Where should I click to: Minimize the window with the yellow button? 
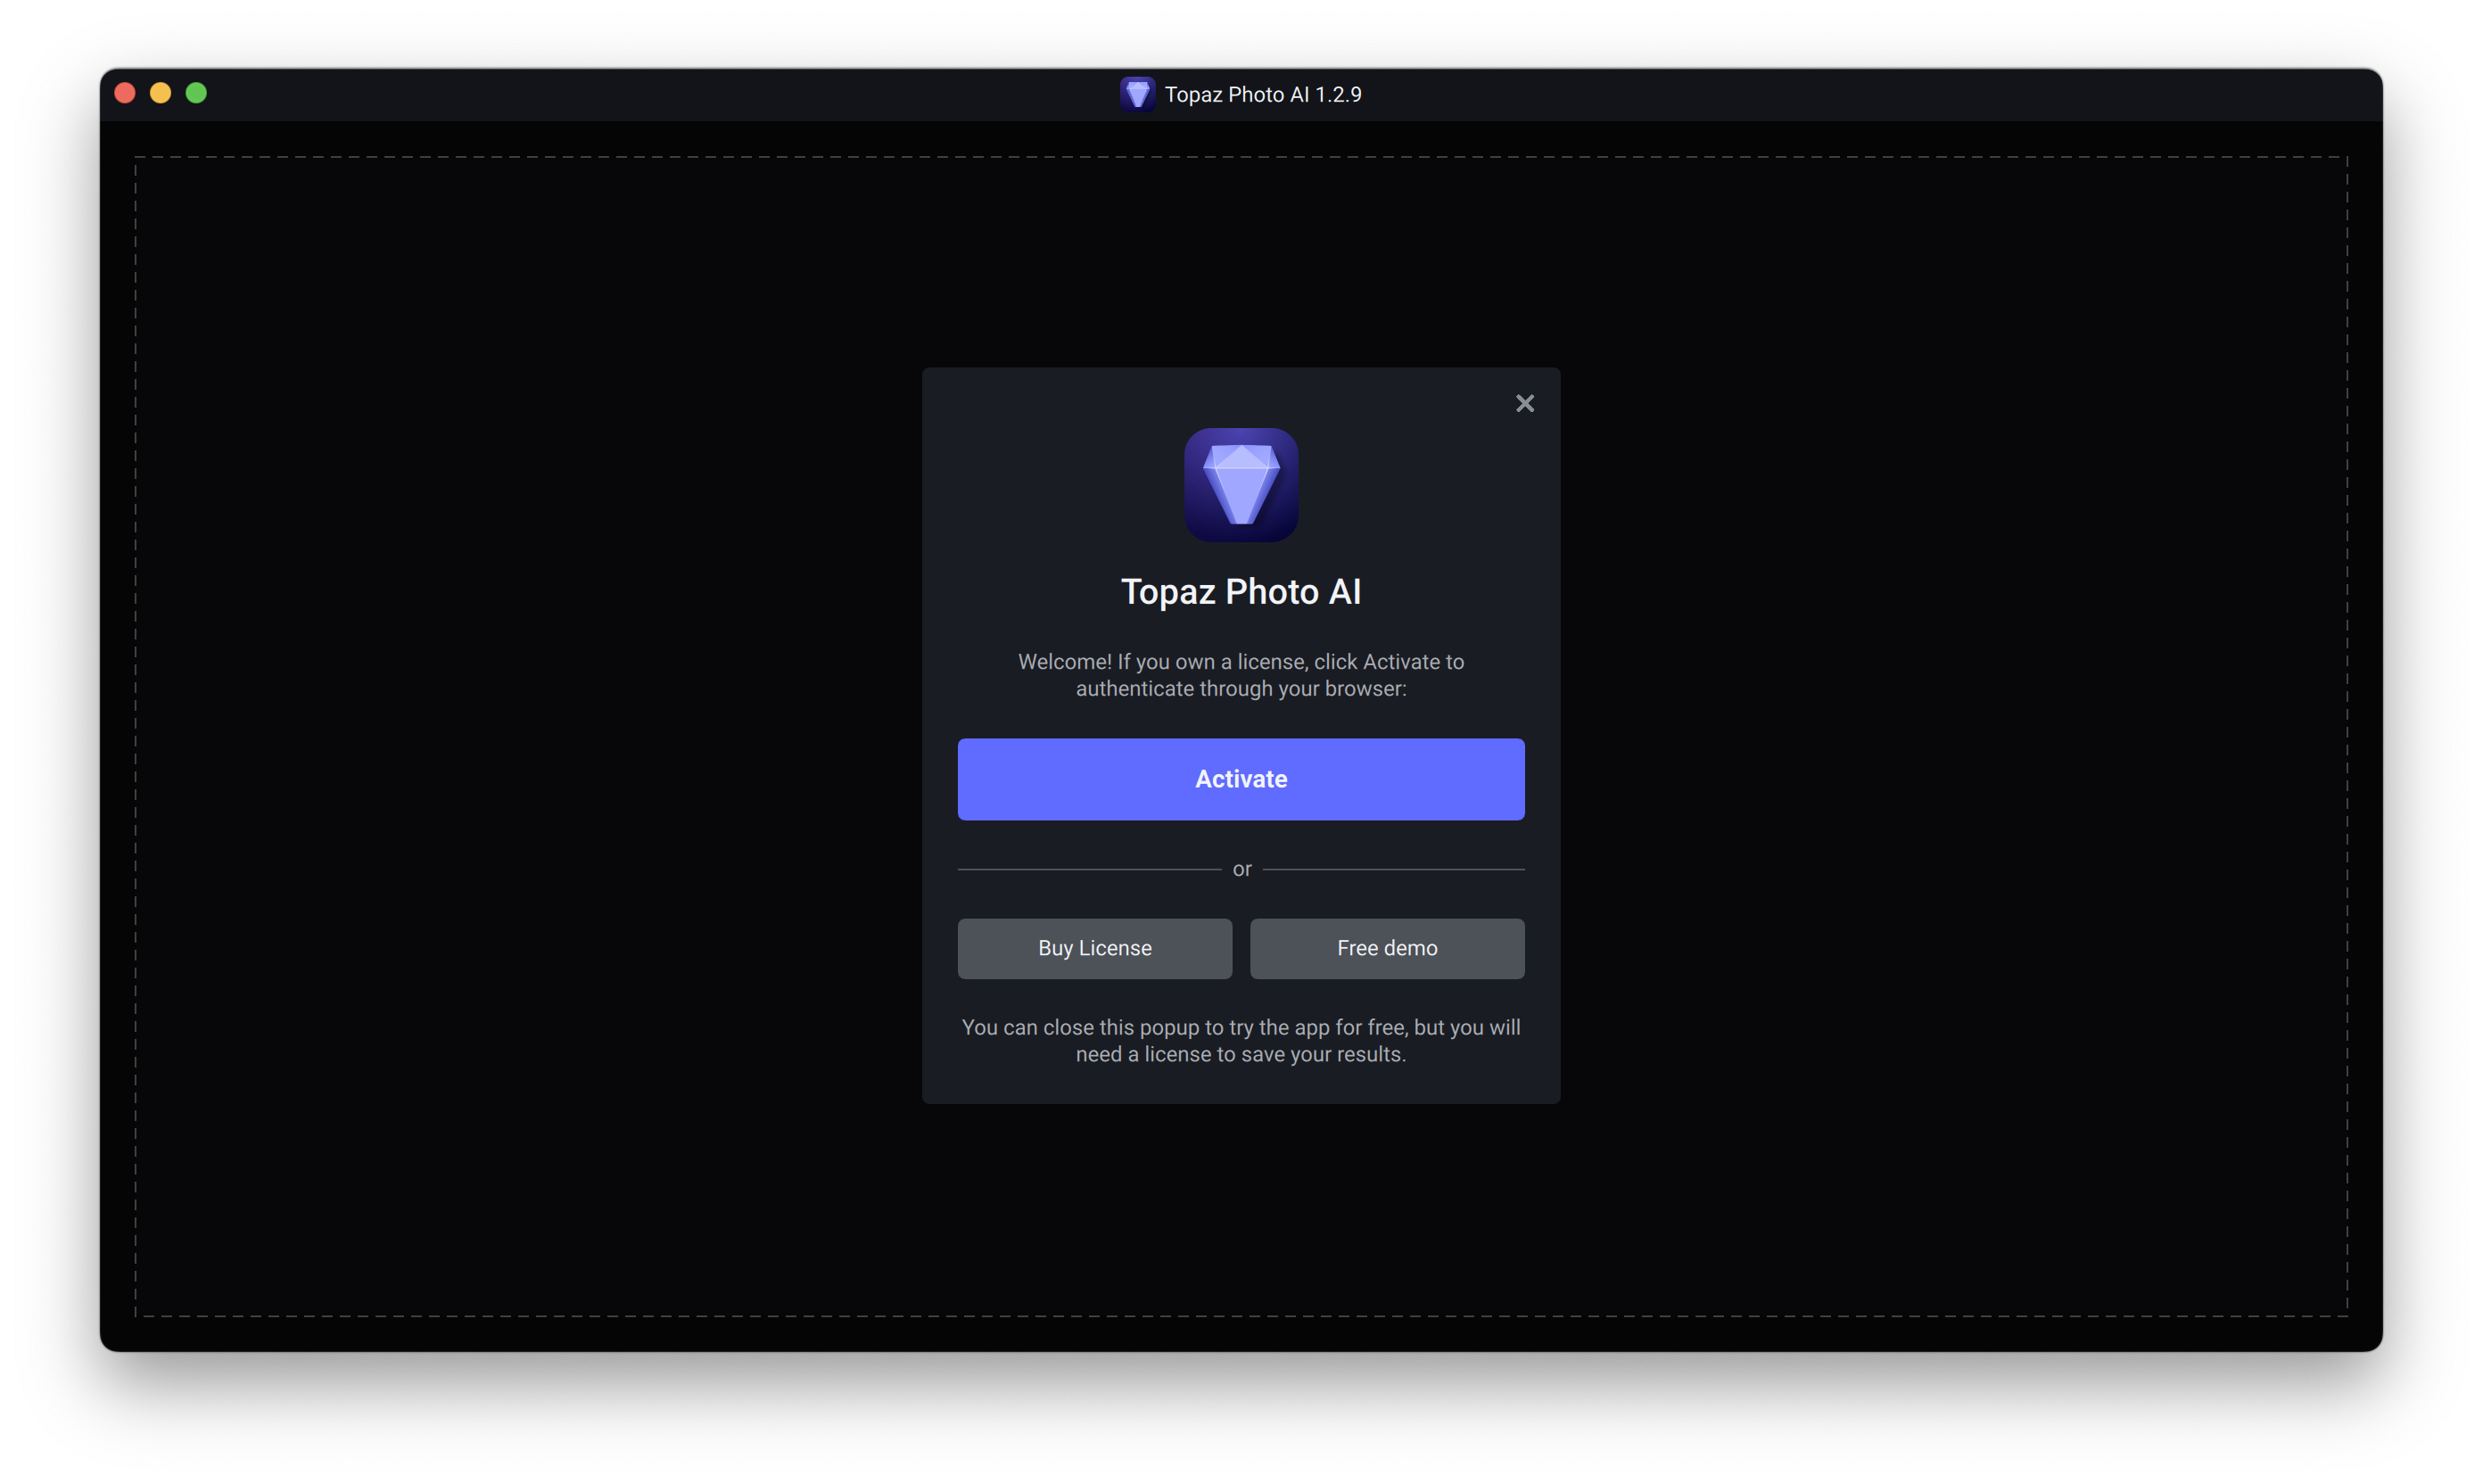click(x=160, y=93)
